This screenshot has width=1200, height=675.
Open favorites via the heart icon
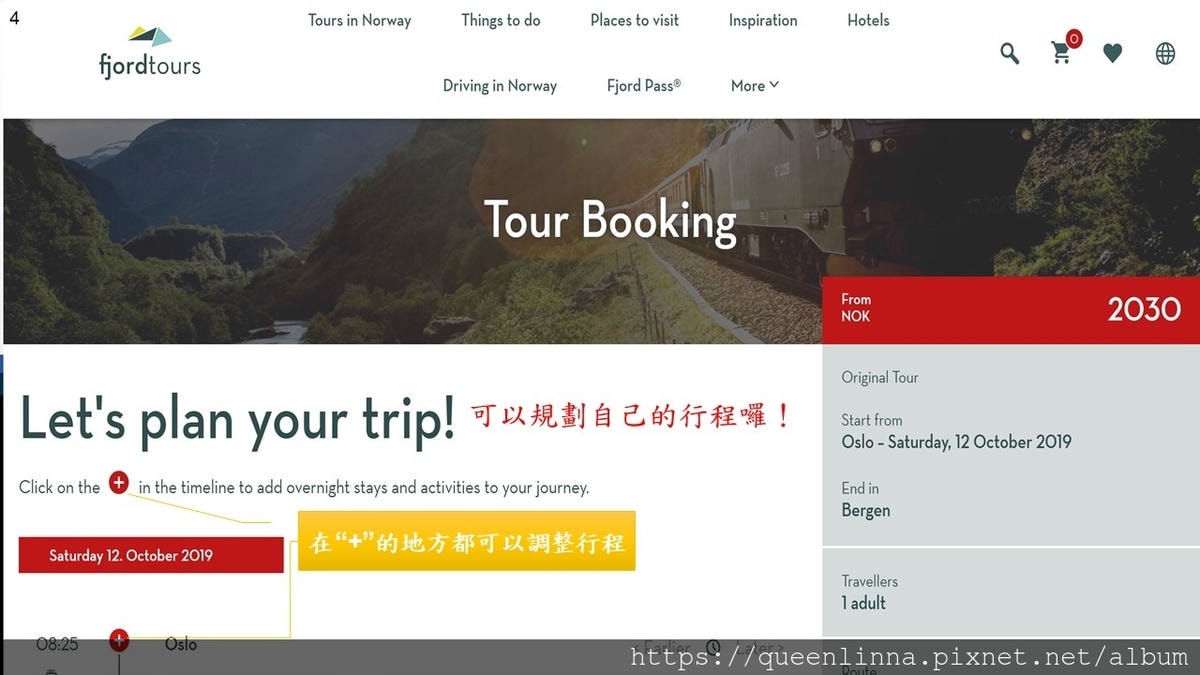[x=1113, y=53]
